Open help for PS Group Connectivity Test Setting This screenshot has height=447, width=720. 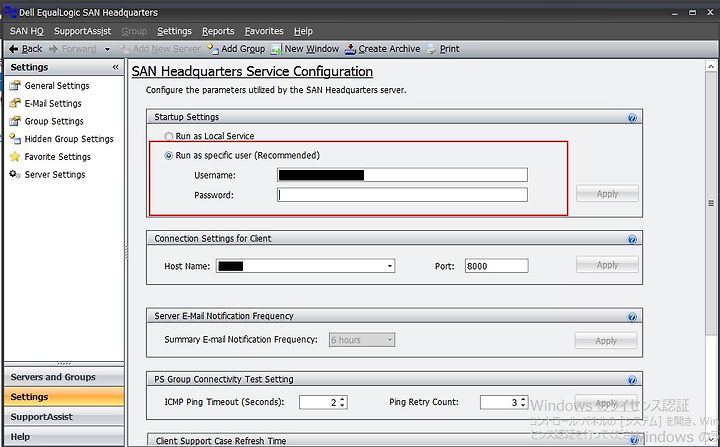[x=632, y=380]
